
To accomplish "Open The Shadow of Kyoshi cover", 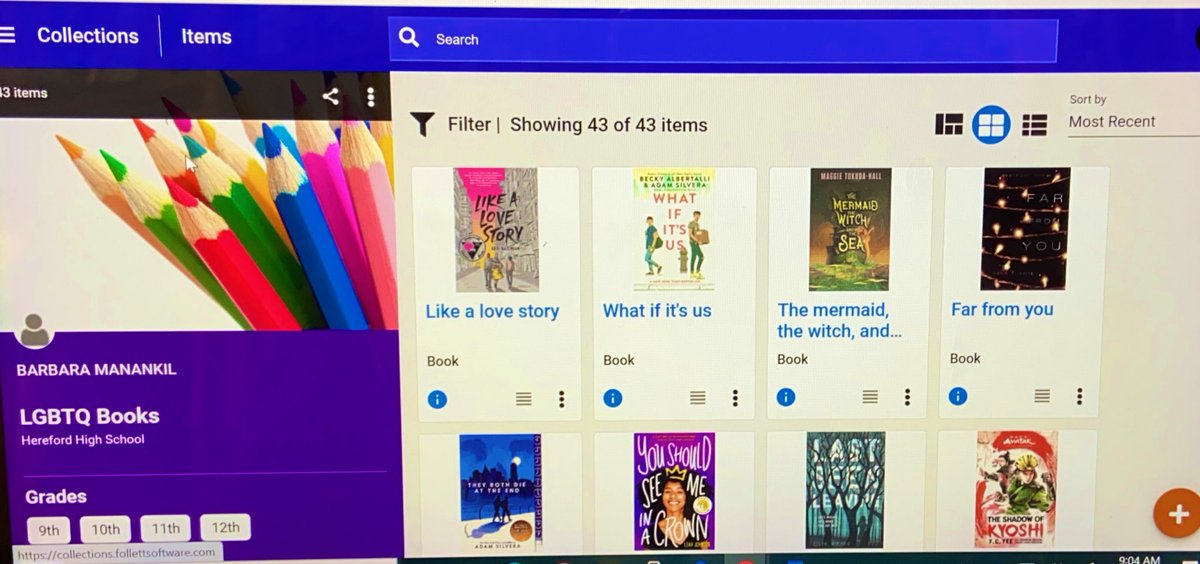I will [1016, 489].
